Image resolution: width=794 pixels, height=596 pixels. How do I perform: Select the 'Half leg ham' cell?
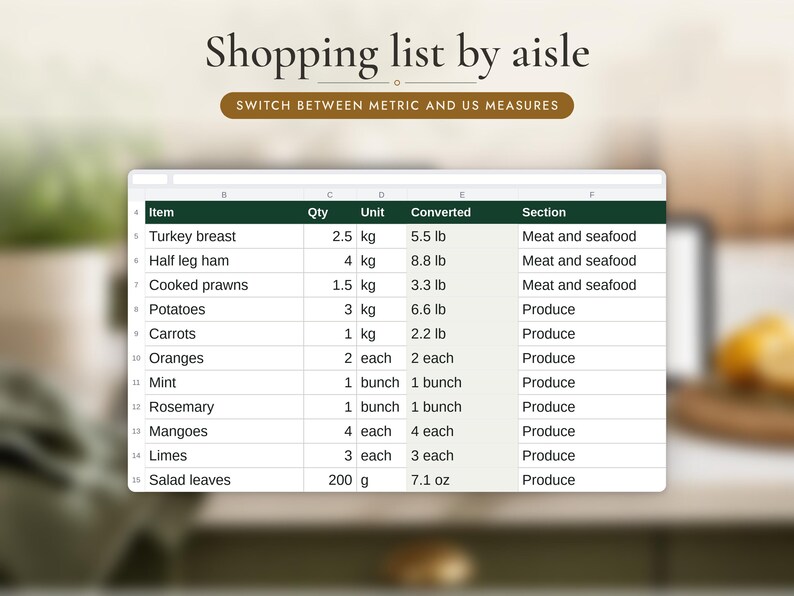click(x=224, y=261)
